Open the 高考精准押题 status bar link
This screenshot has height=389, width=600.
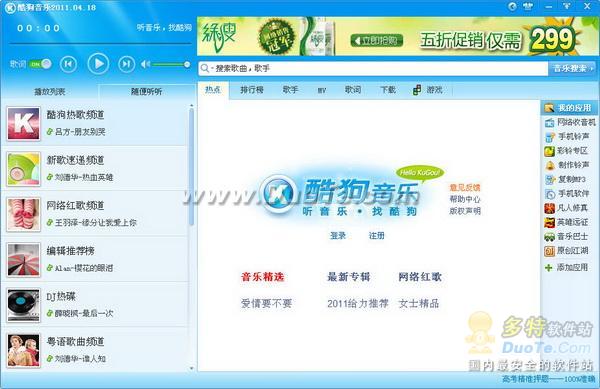[549, 379]
